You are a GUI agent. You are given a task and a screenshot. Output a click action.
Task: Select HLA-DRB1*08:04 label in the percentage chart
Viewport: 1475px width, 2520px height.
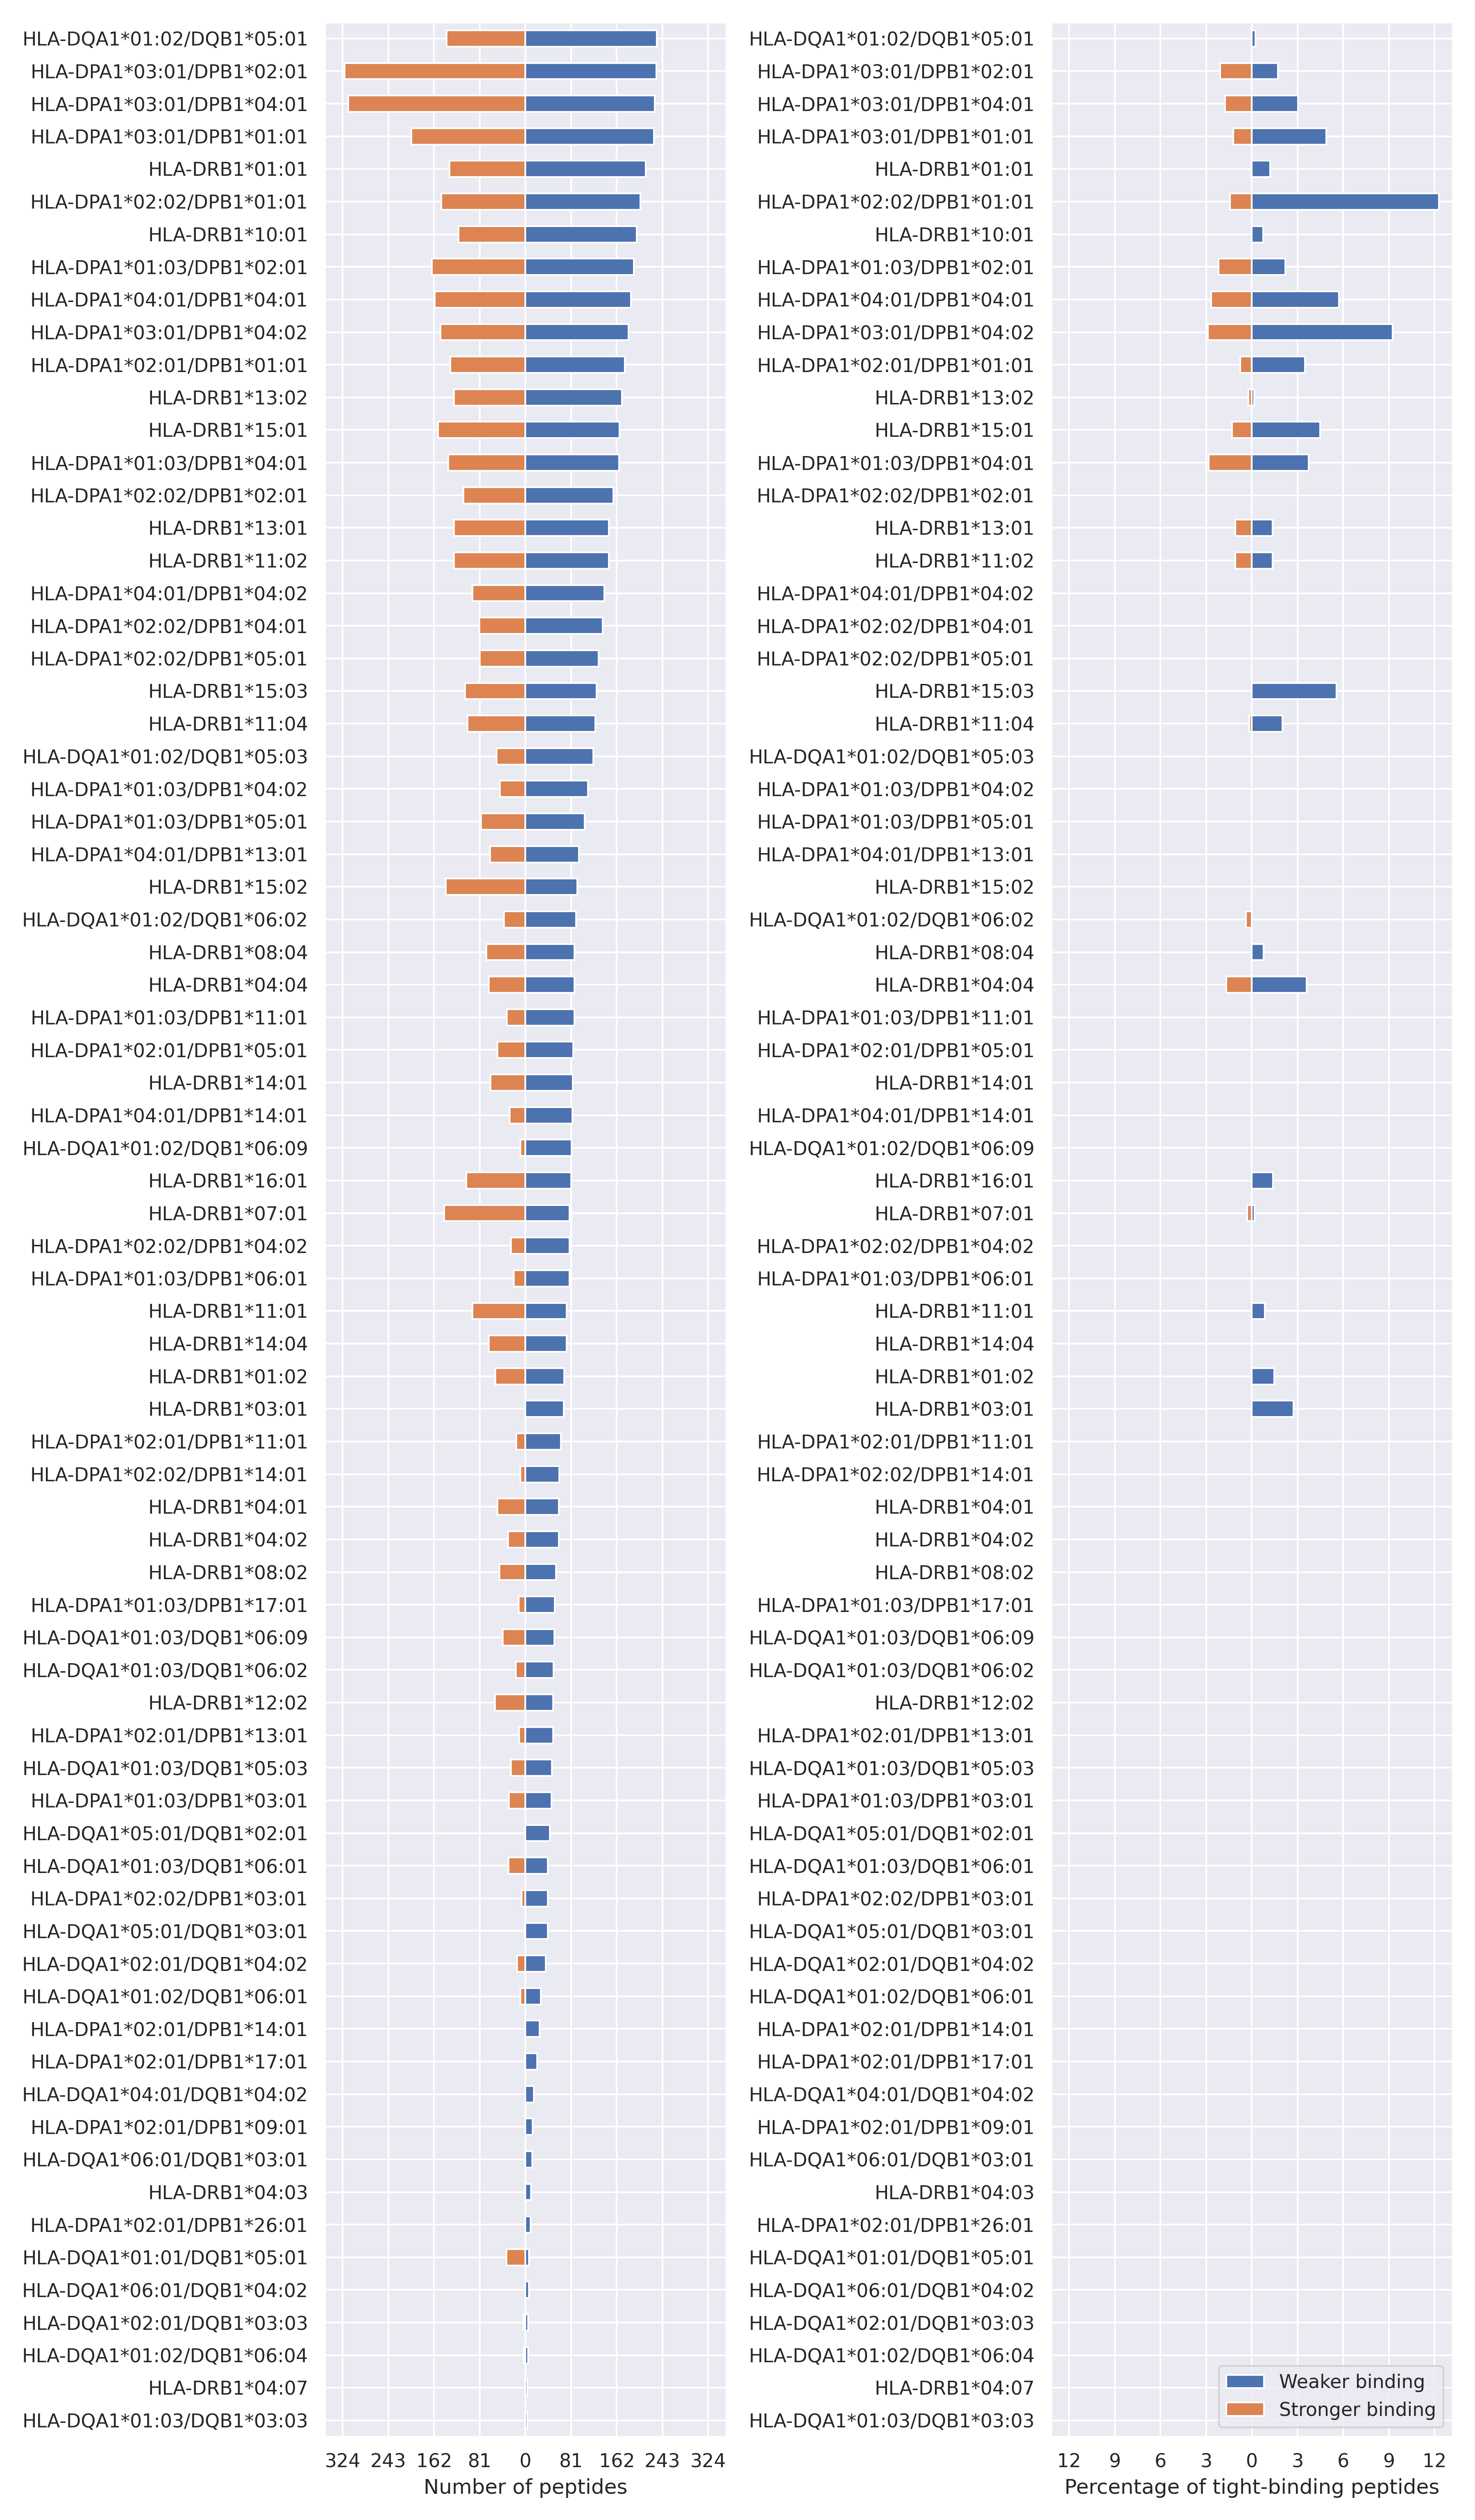point(954,952)
